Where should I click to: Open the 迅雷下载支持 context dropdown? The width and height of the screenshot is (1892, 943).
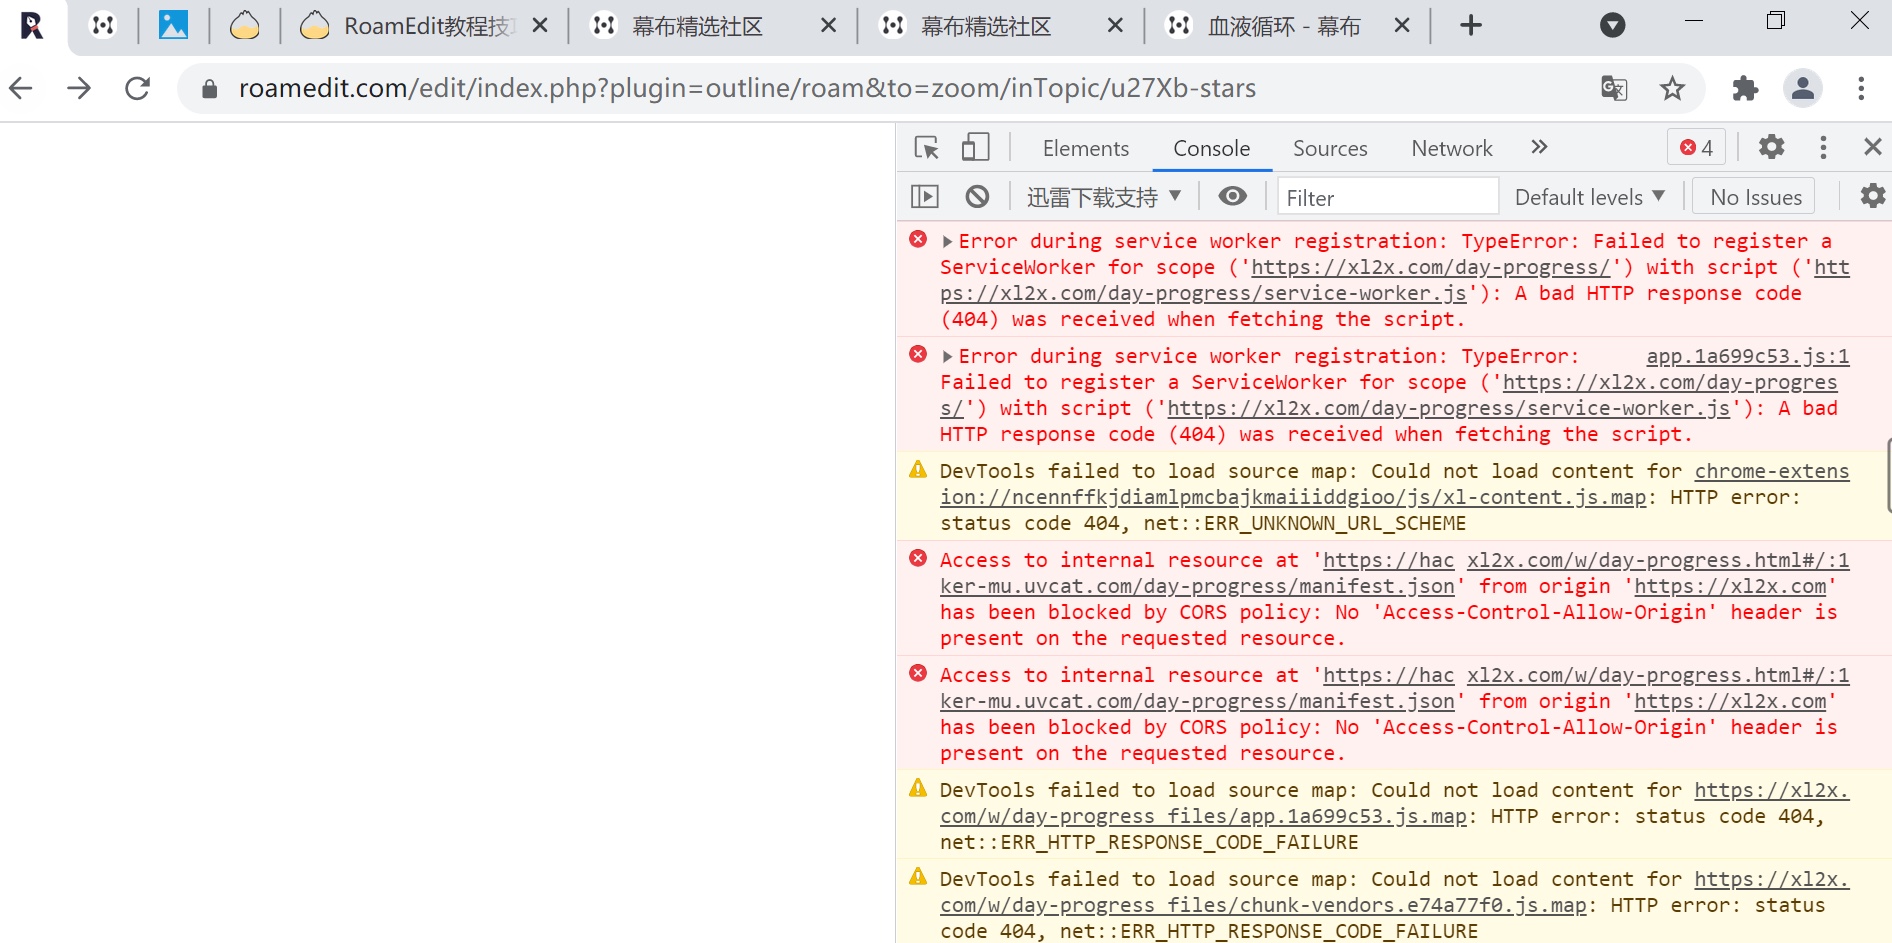[1103, 197]
